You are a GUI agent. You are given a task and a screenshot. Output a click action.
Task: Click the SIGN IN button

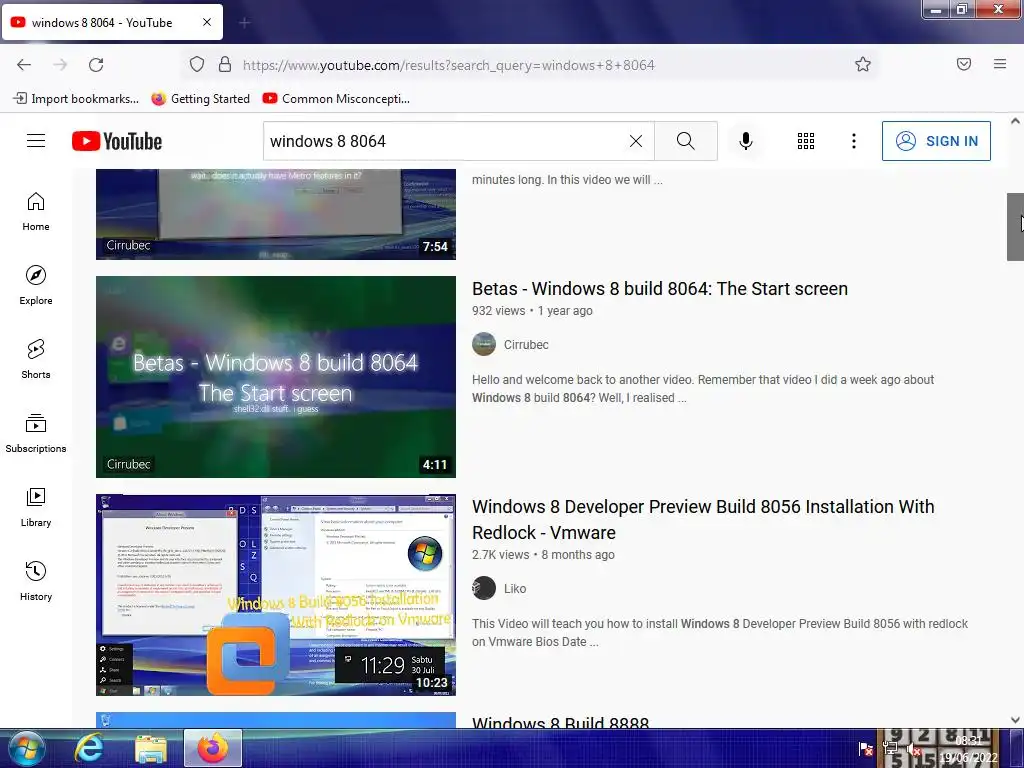click(936, 141)
